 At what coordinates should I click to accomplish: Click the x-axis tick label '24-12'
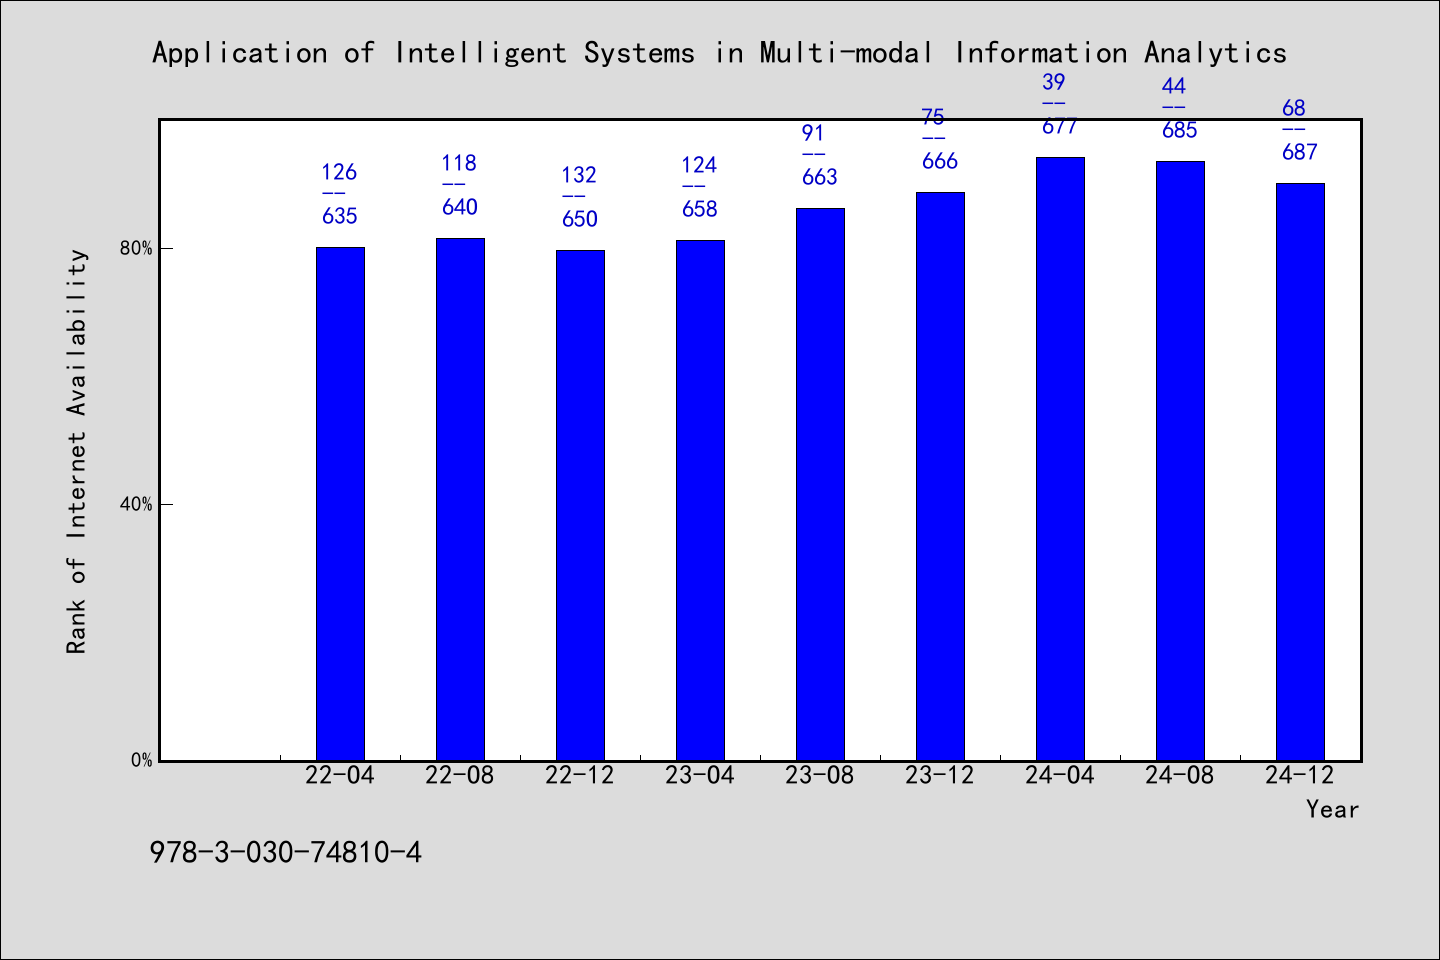click(x=1300, y=775)
